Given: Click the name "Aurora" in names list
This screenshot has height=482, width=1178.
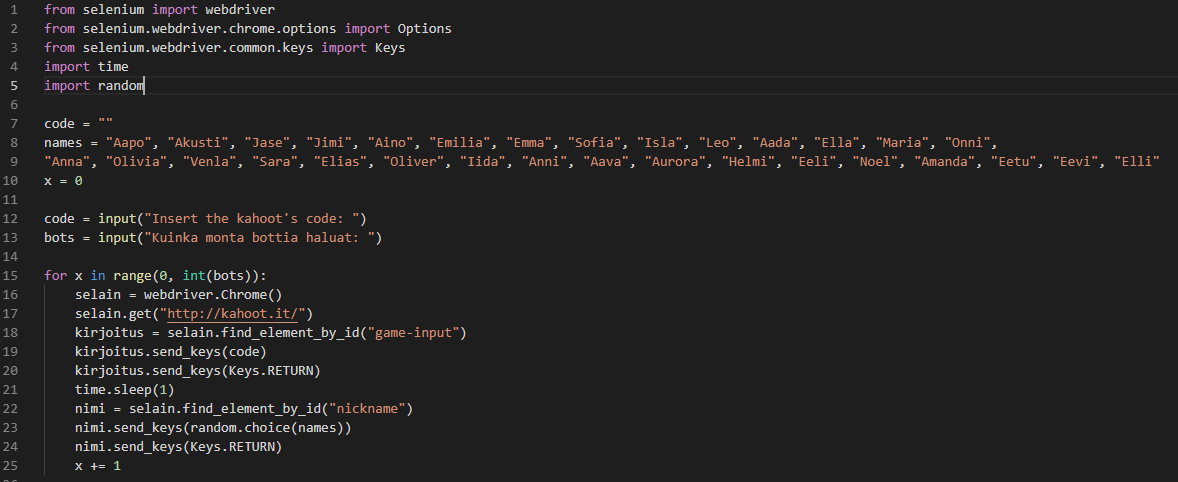Looking at the screenshot, I should click(675, 161).
